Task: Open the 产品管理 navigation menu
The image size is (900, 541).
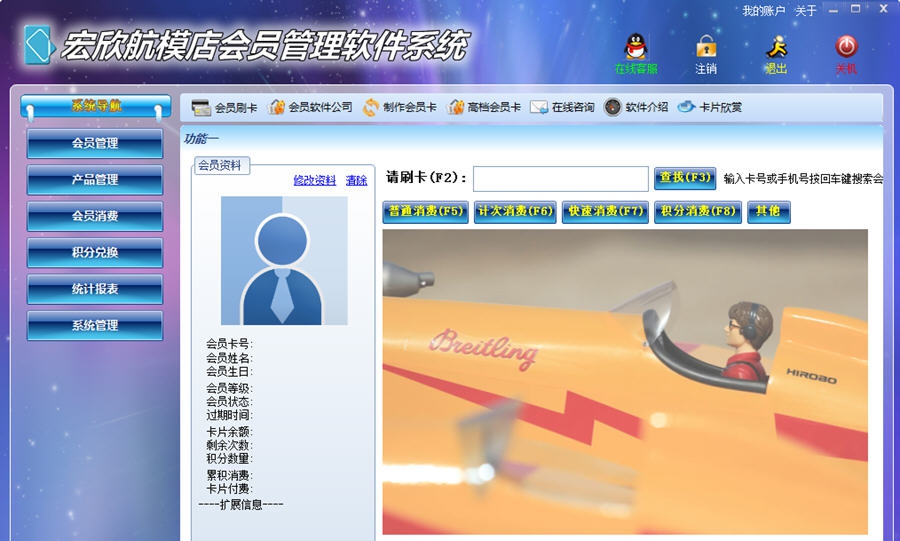Action: (x=95, y=180)
